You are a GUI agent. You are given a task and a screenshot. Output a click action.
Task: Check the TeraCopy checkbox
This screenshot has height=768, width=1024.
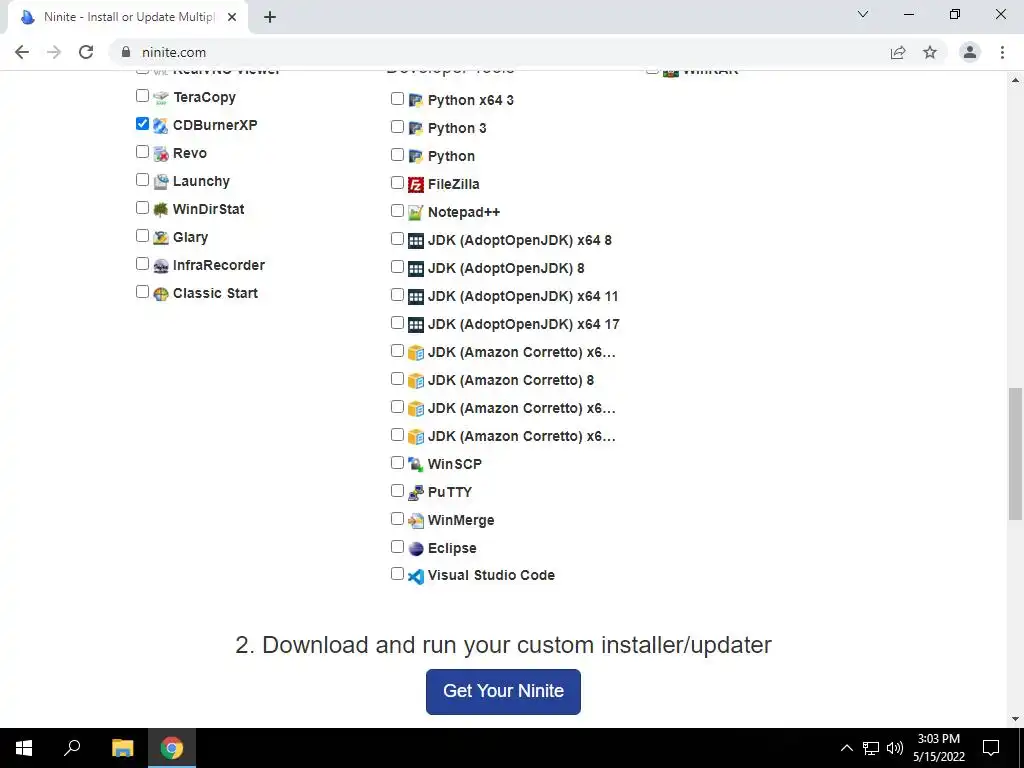pos(142,95)
